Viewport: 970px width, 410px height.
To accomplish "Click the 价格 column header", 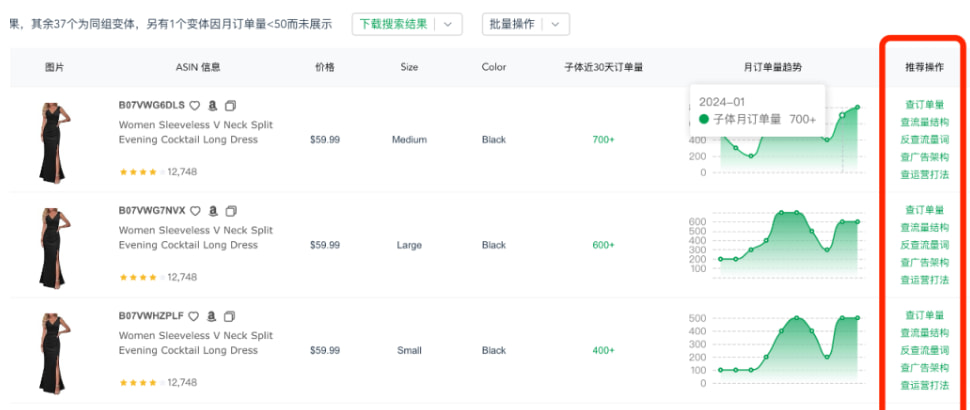I will point(325,67).
